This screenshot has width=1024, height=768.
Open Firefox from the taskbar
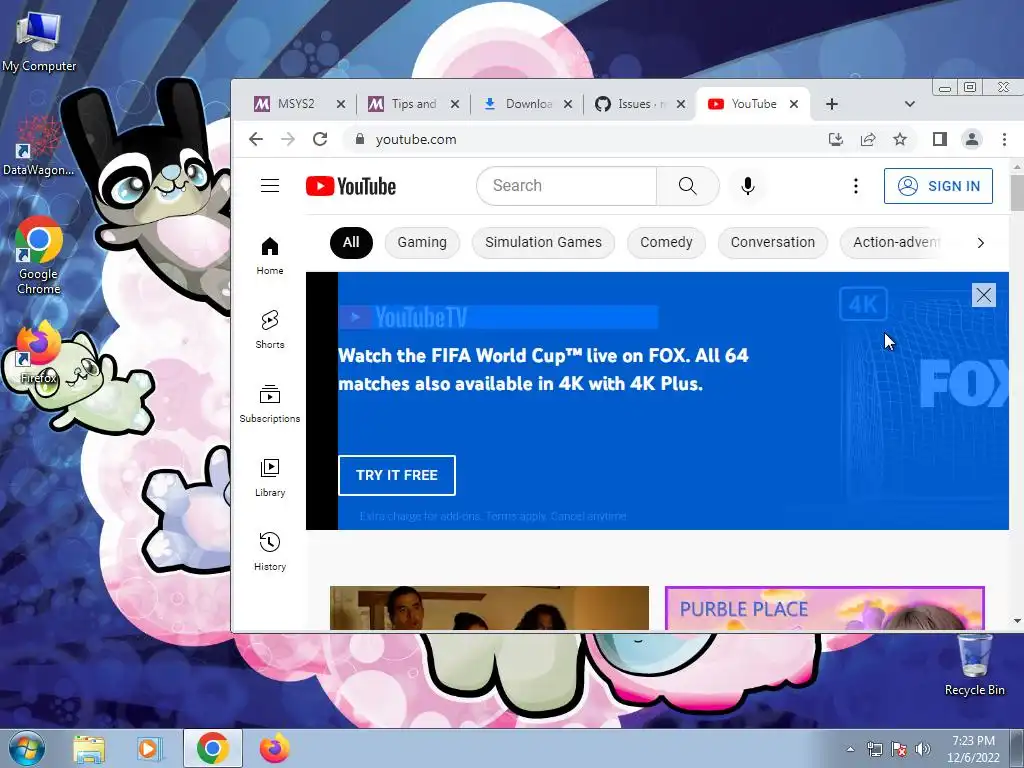pyautogui.click(x=274, y=748)
